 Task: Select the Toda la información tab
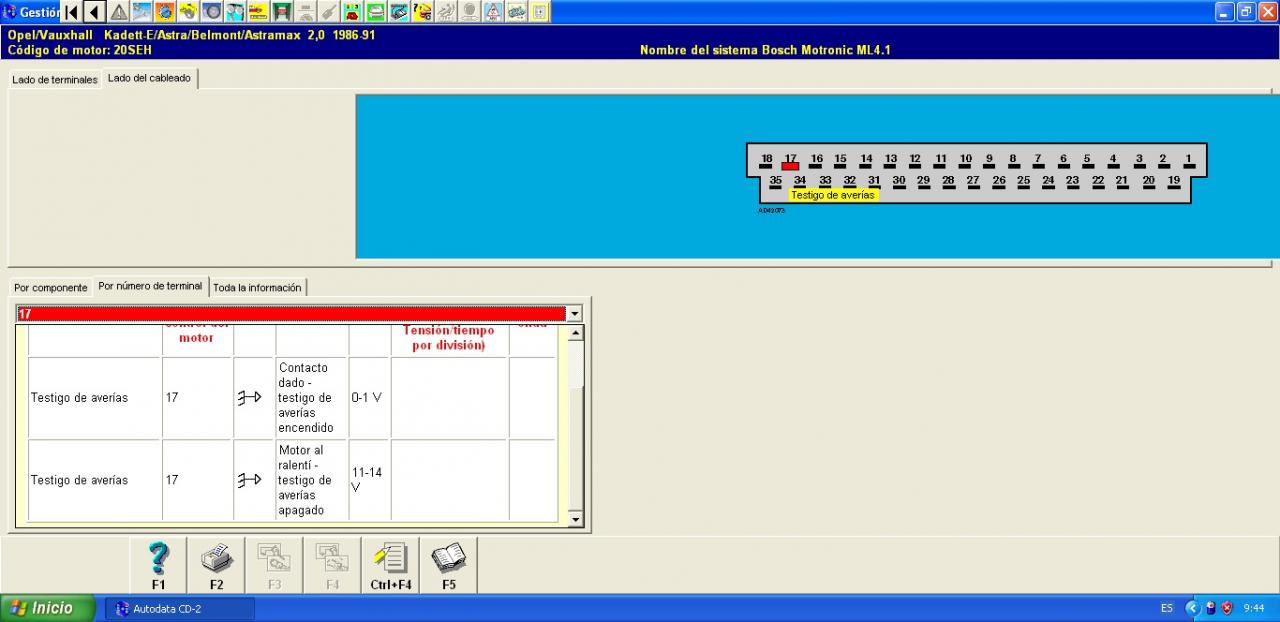pos(257,288)
